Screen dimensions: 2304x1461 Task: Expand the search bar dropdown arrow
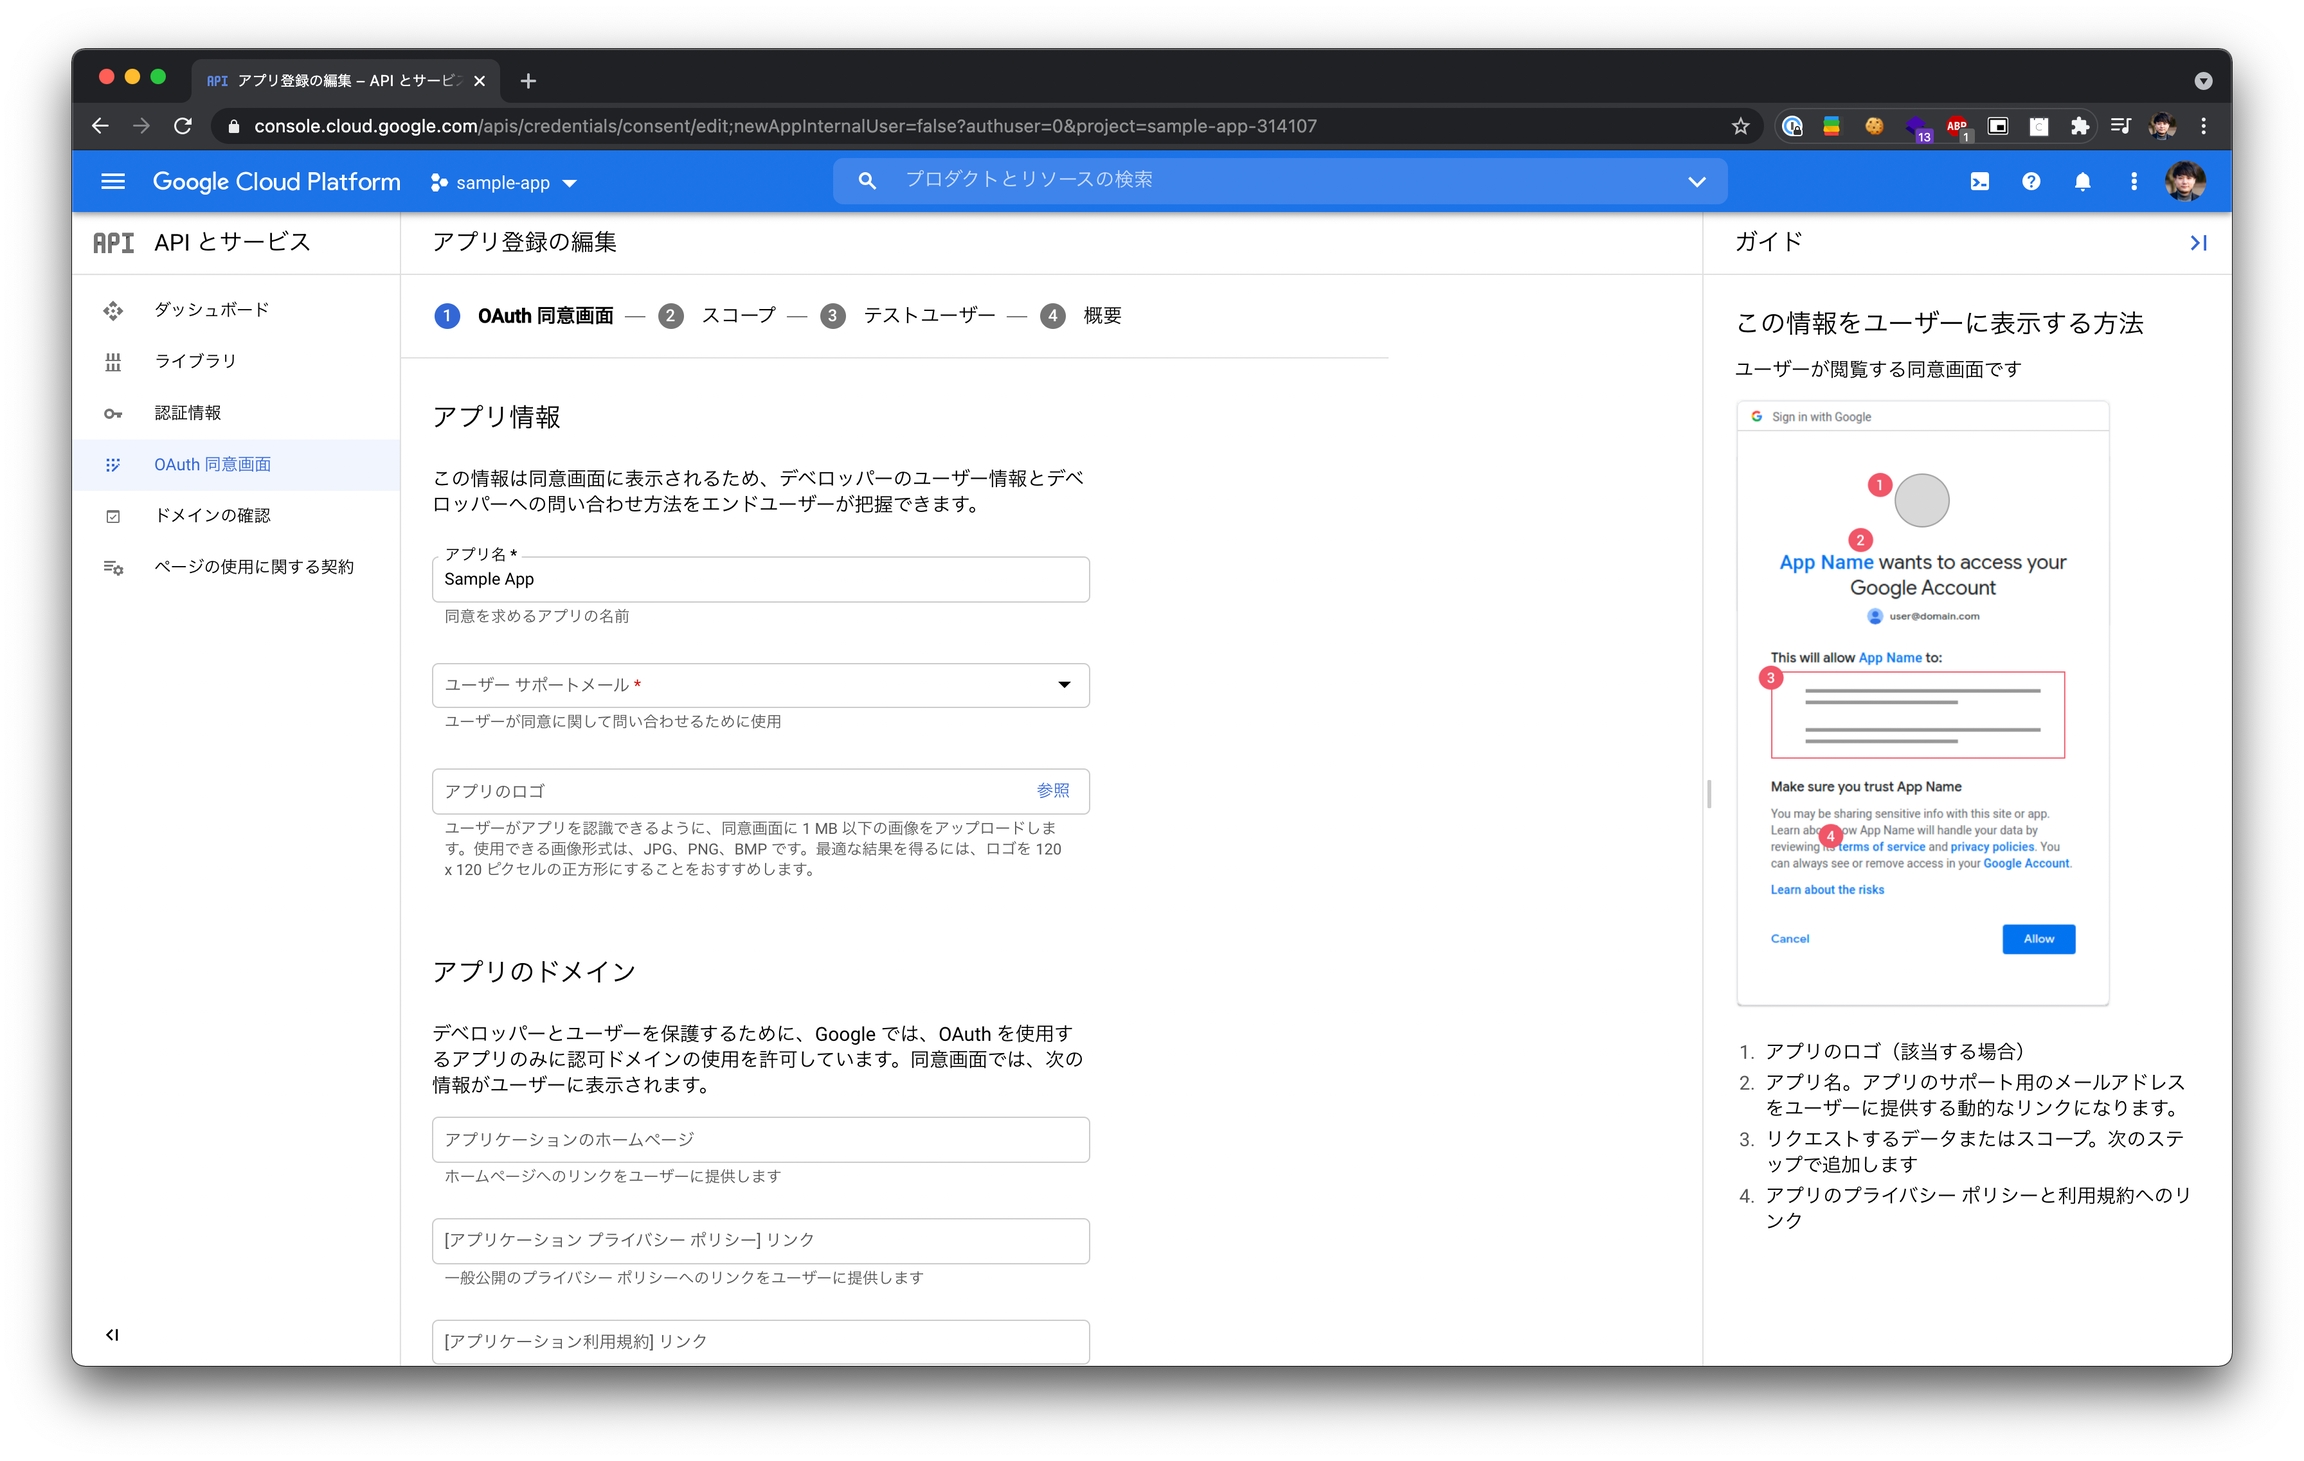pyautogui.click(x=1696, y=181)
